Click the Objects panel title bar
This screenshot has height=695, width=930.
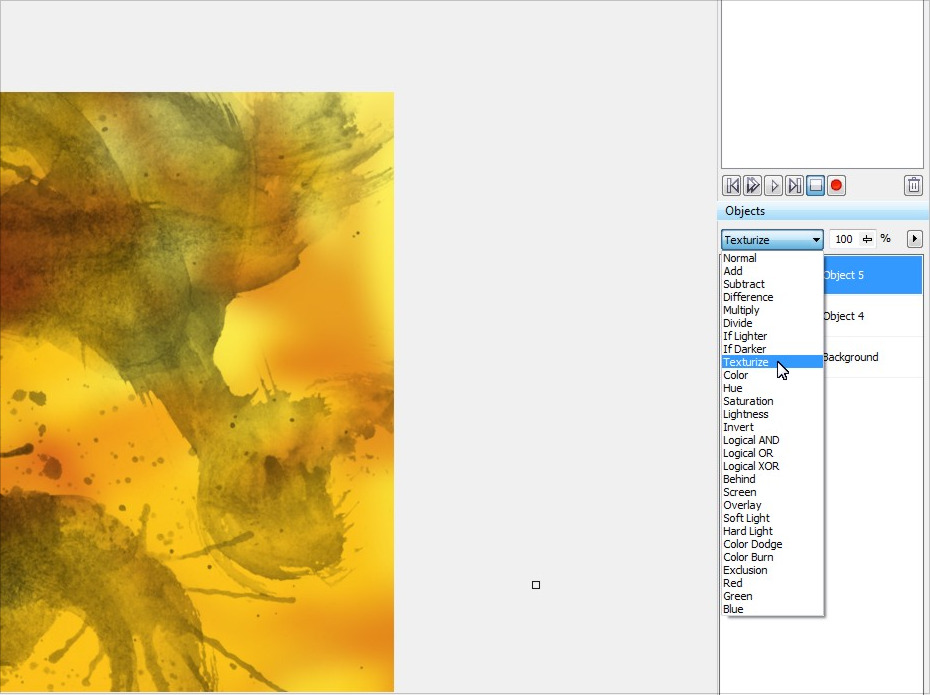pyautogui.click(x=820, y=211)
